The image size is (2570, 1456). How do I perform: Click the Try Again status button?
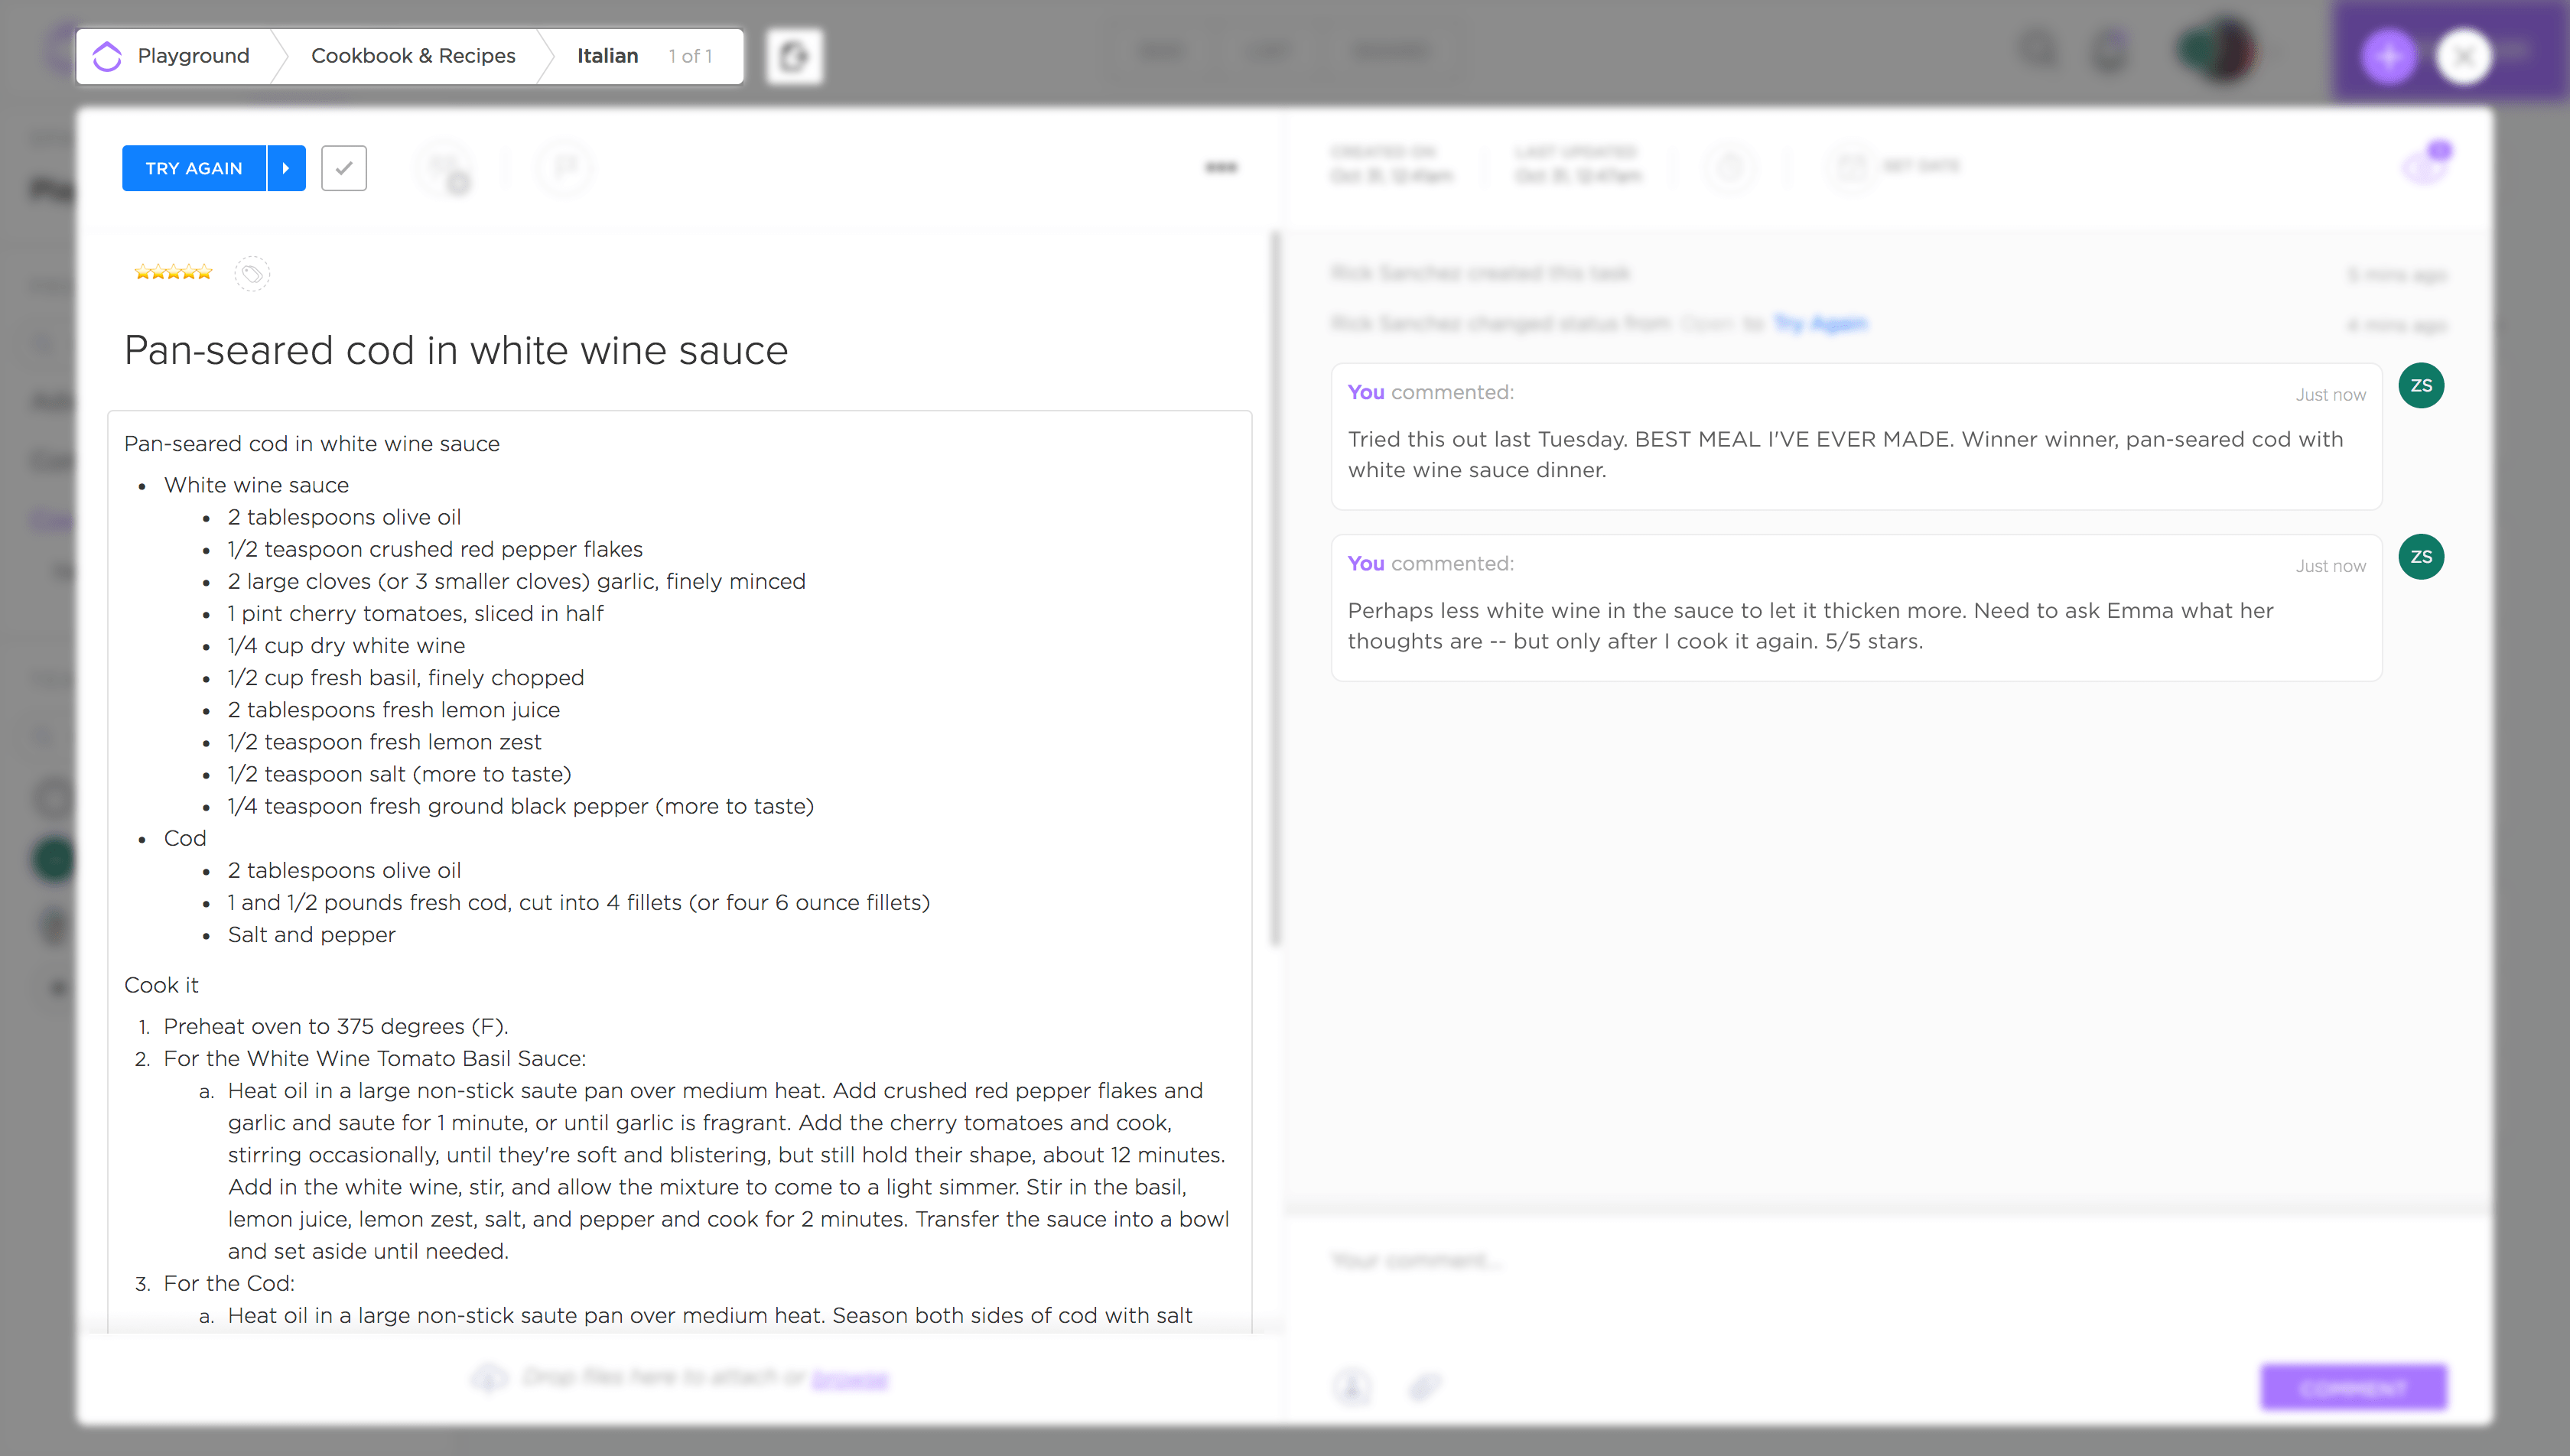coord(194,168)
